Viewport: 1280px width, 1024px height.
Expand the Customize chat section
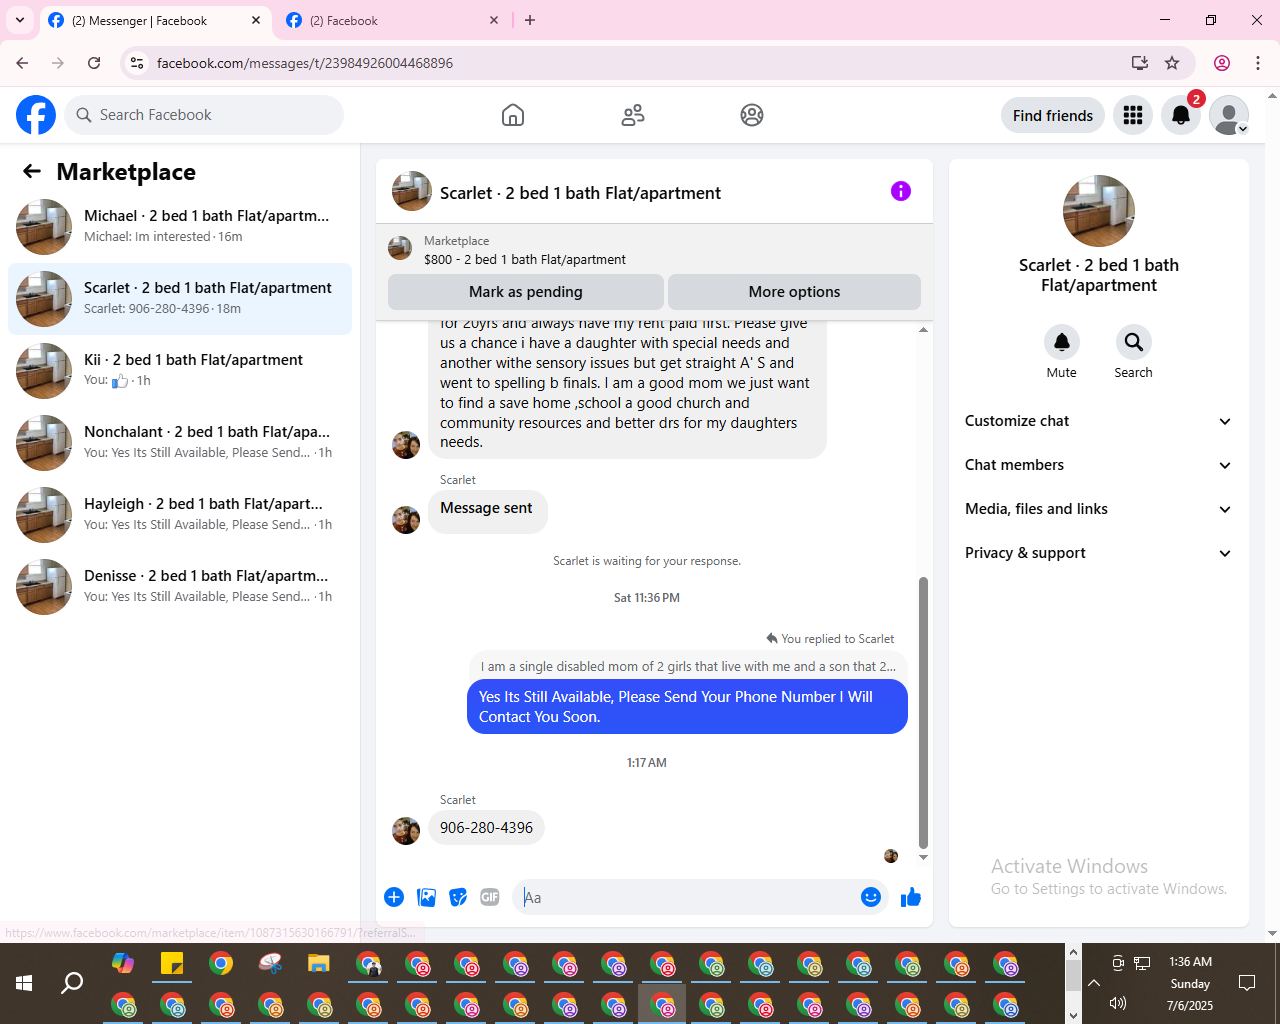click(x=1098, y=421)
